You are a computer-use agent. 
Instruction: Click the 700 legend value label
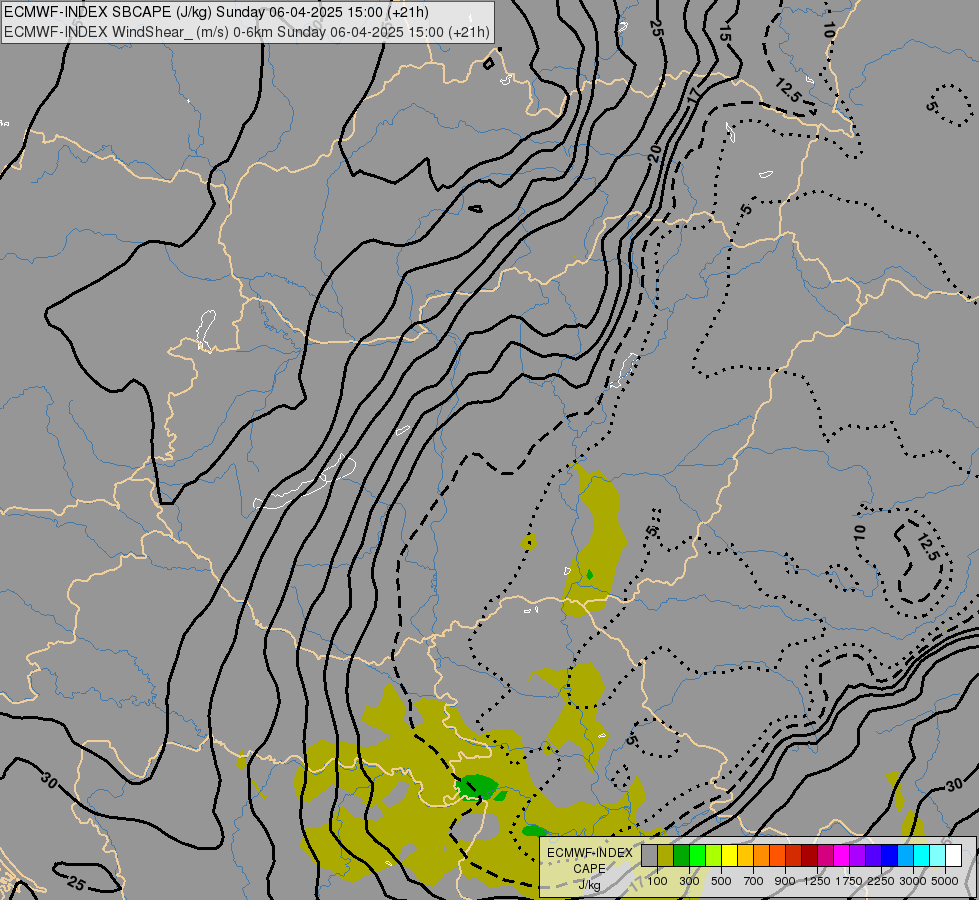(754, 881)
